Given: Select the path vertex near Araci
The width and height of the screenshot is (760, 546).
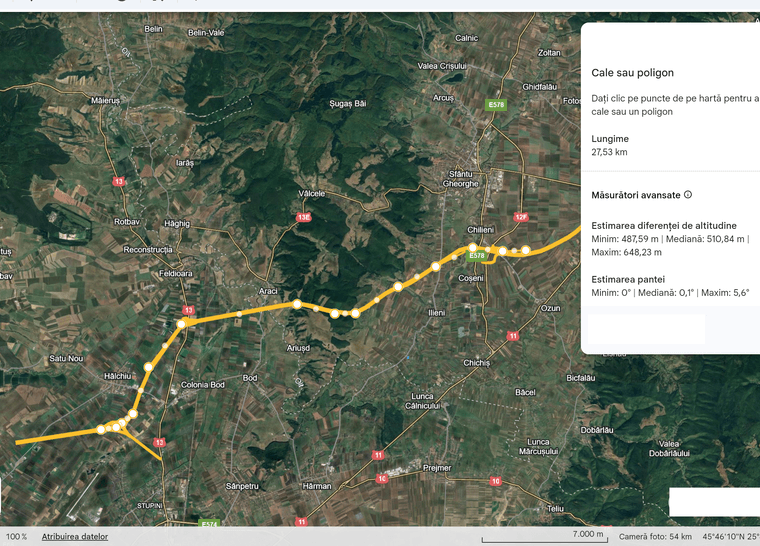Looking at the screenshot, I should click(297, 303).
